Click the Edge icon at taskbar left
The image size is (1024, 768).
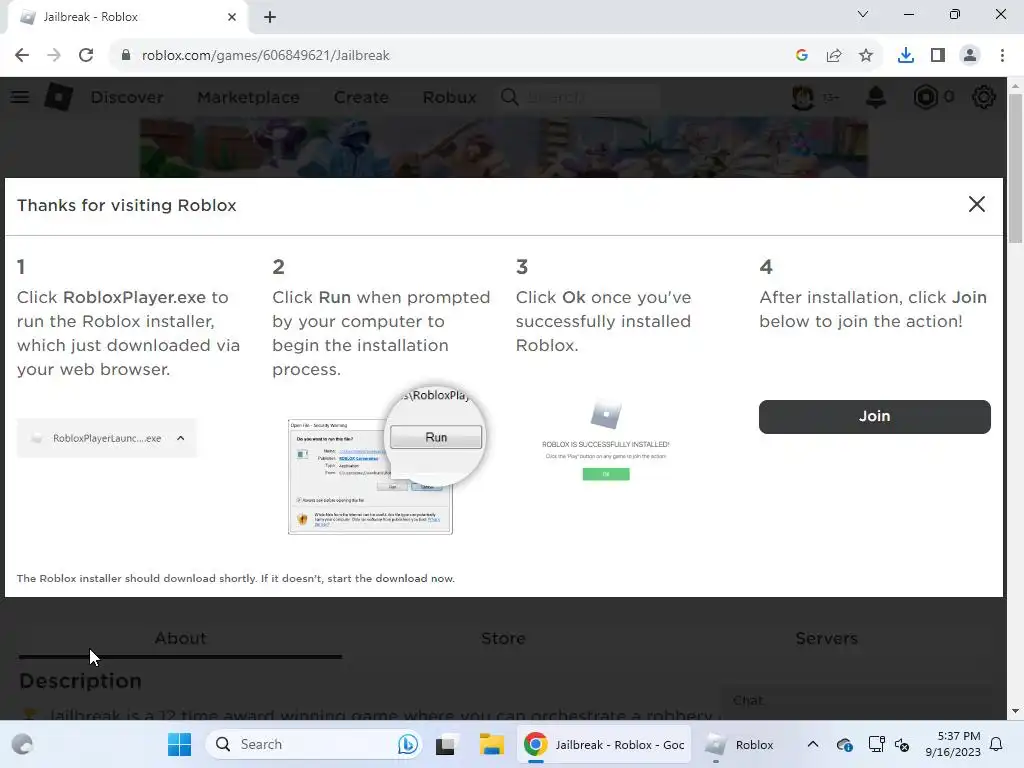(x=22, y=744)
